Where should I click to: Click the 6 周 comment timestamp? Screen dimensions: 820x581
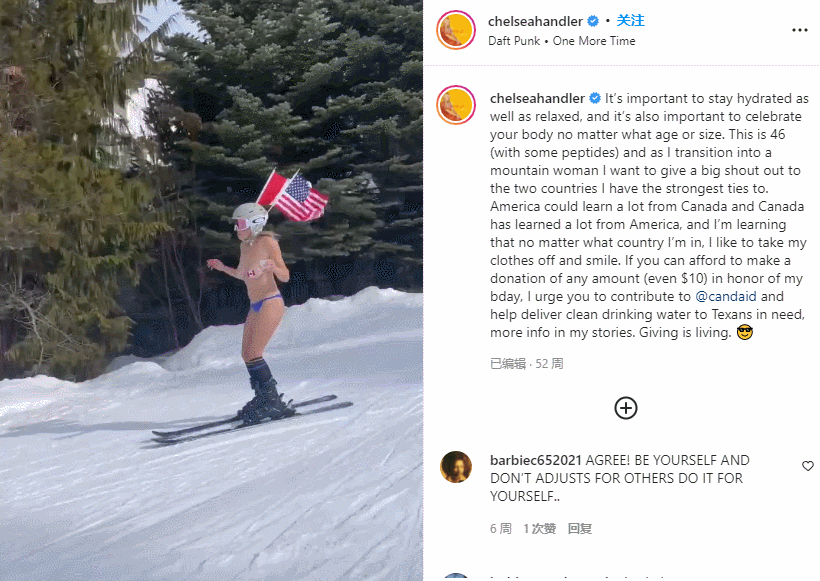pyautogui.click(x=500, y=529)
